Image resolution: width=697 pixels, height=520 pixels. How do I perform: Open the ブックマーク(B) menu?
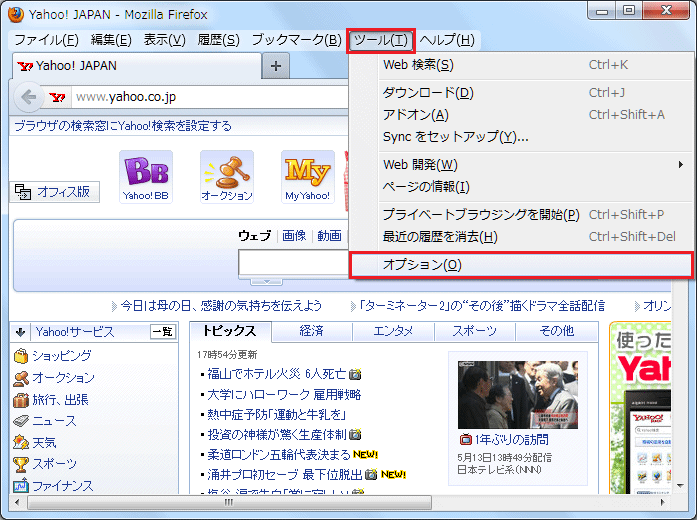[296, 40]
